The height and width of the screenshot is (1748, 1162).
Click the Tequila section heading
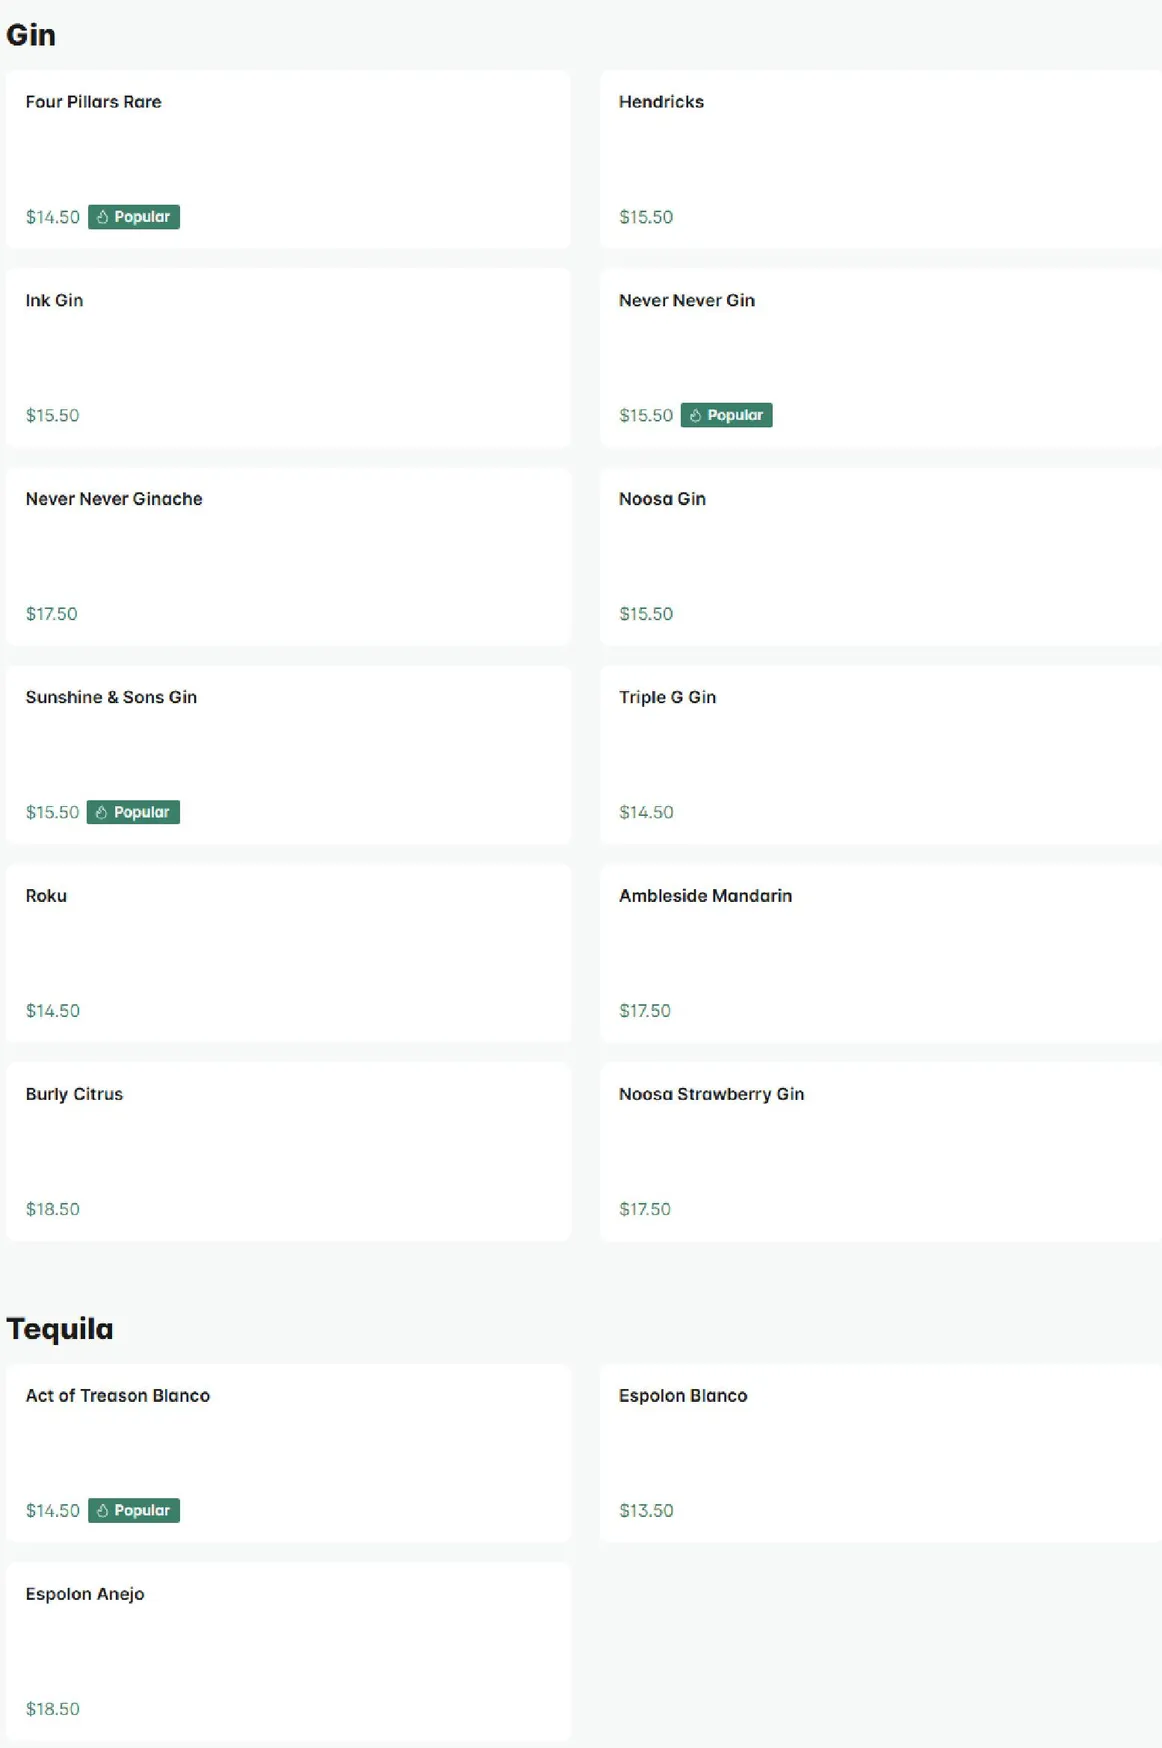pos(60,1329)
